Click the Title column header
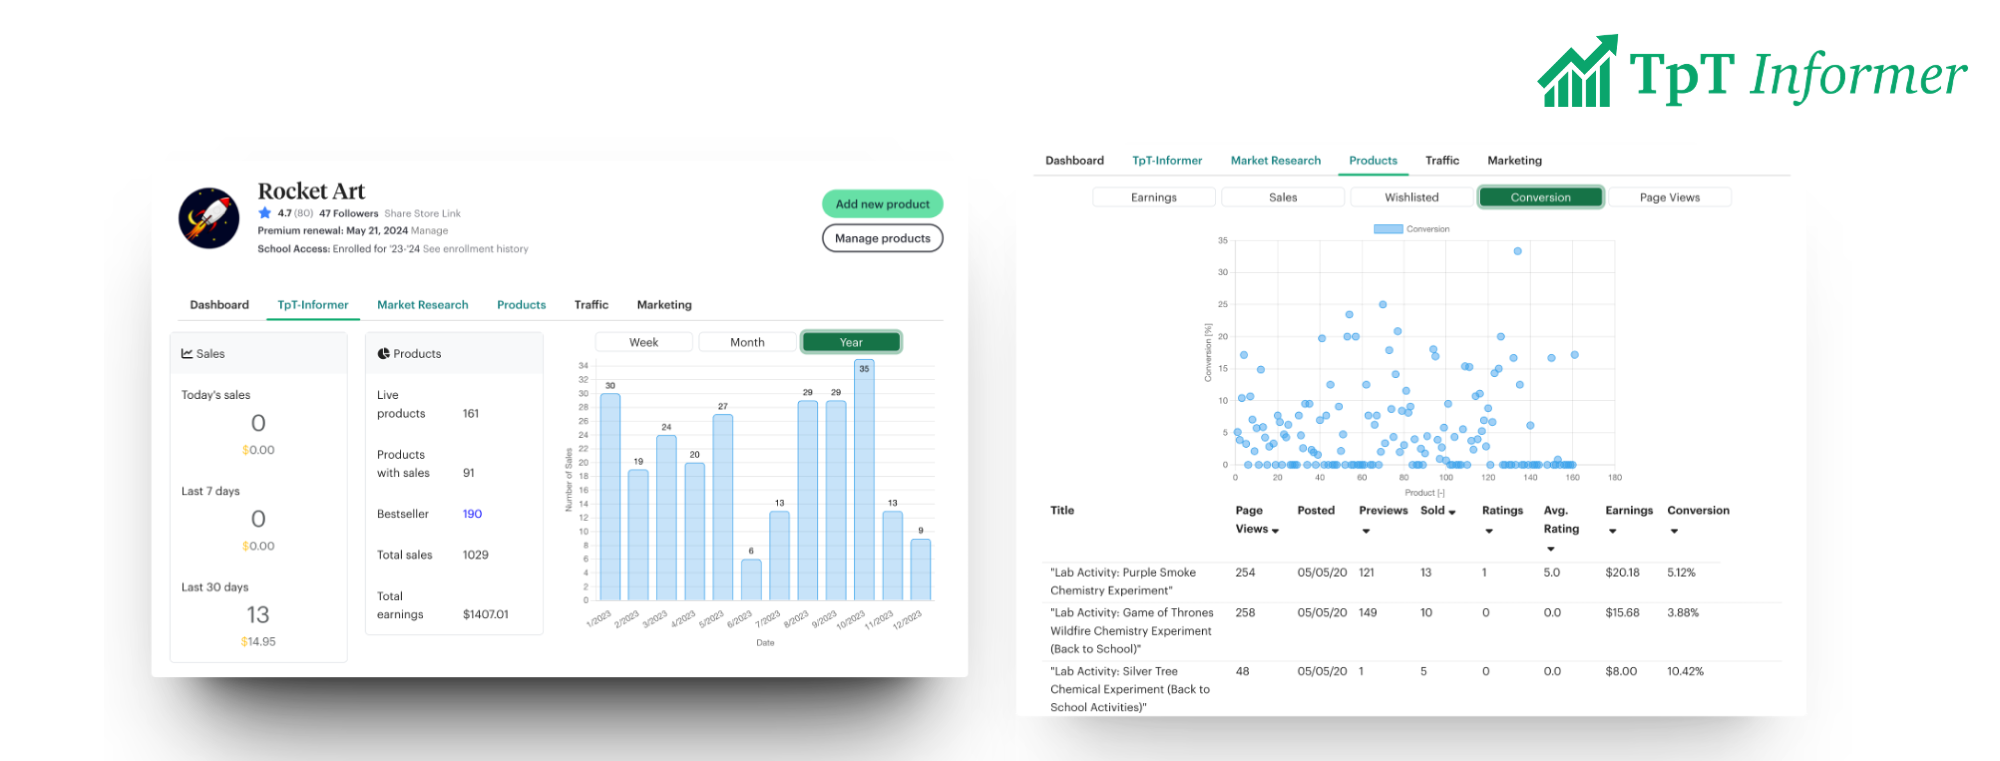 point(1062,510)
